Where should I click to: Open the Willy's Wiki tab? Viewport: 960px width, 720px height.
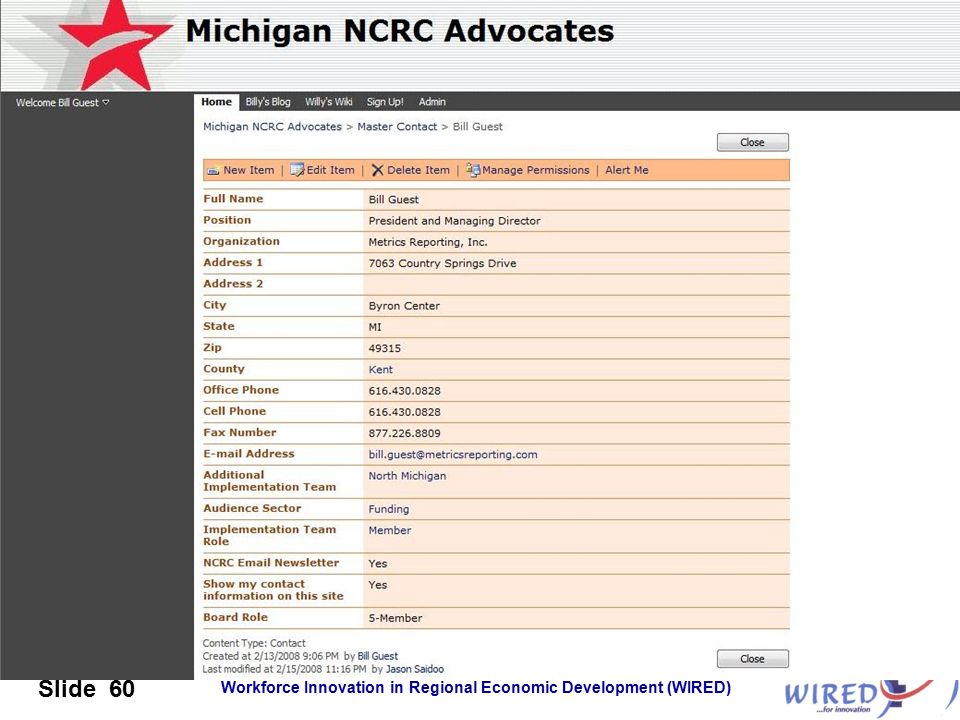329,102
